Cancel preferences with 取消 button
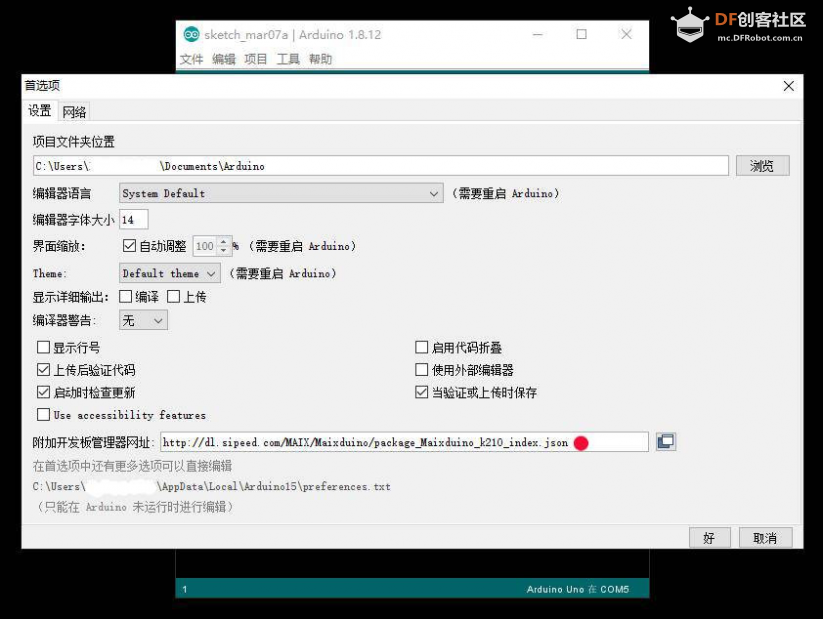Screen dimensions: 823x619 coord(765,538)
